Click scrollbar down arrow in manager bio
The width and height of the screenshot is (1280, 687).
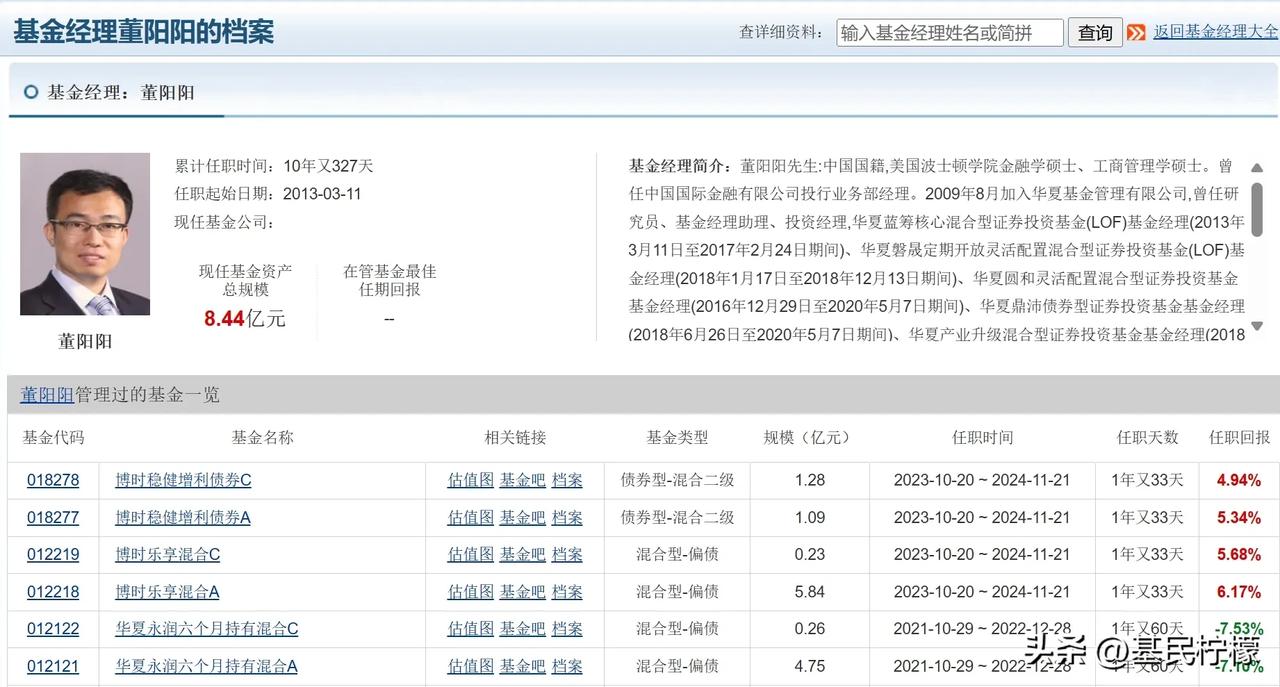point(1257,326)
